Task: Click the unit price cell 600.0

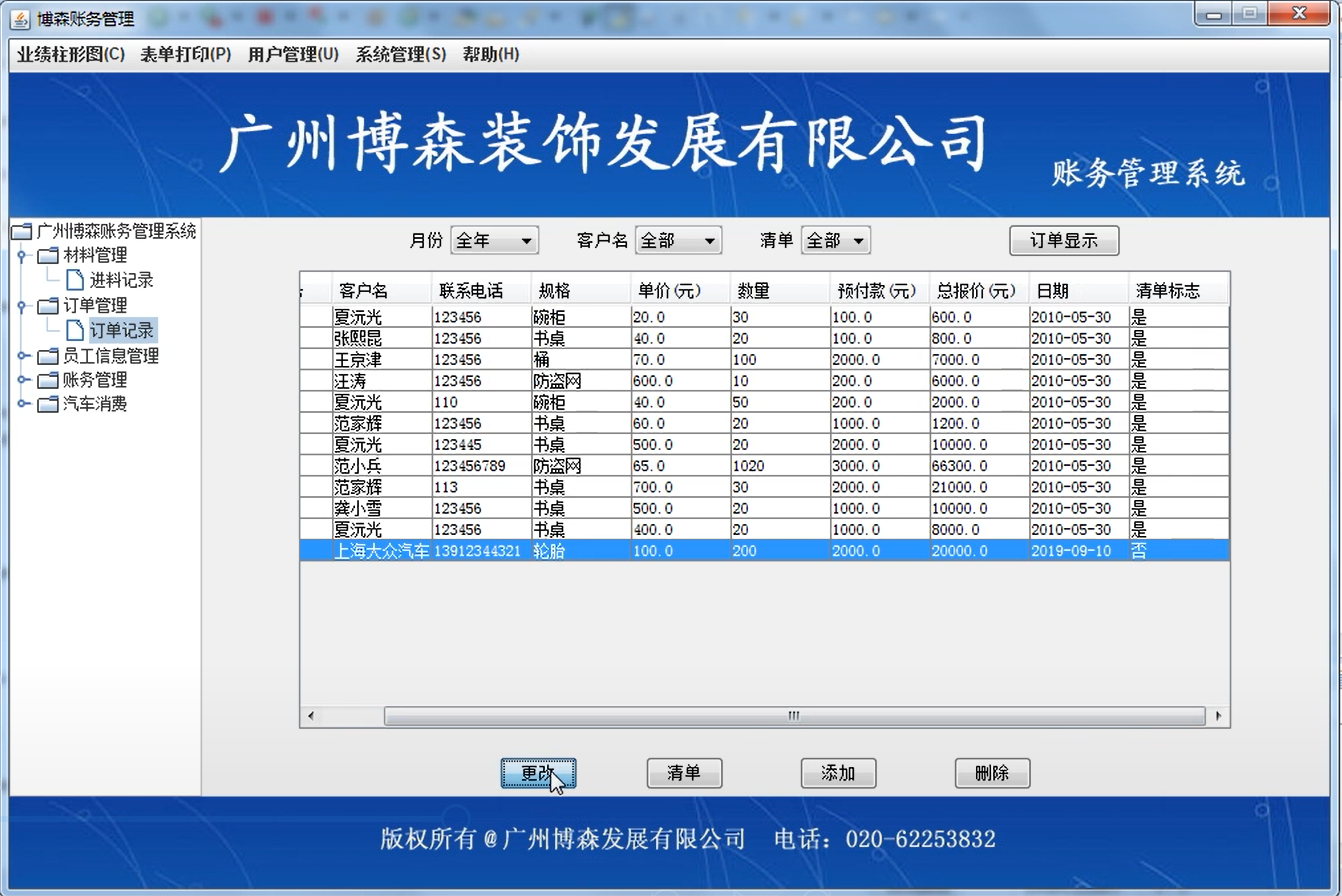Action: pyautogui.click(x=681, y=381)
